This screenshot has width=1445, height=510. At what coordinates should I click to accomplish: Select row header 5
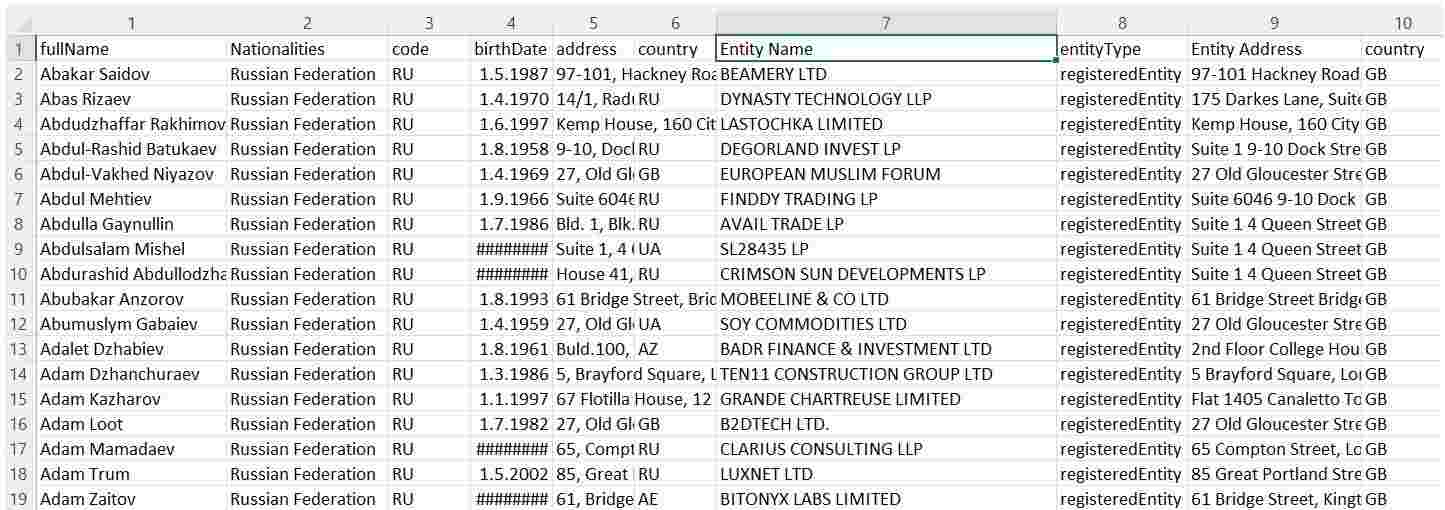coord(18,149)
